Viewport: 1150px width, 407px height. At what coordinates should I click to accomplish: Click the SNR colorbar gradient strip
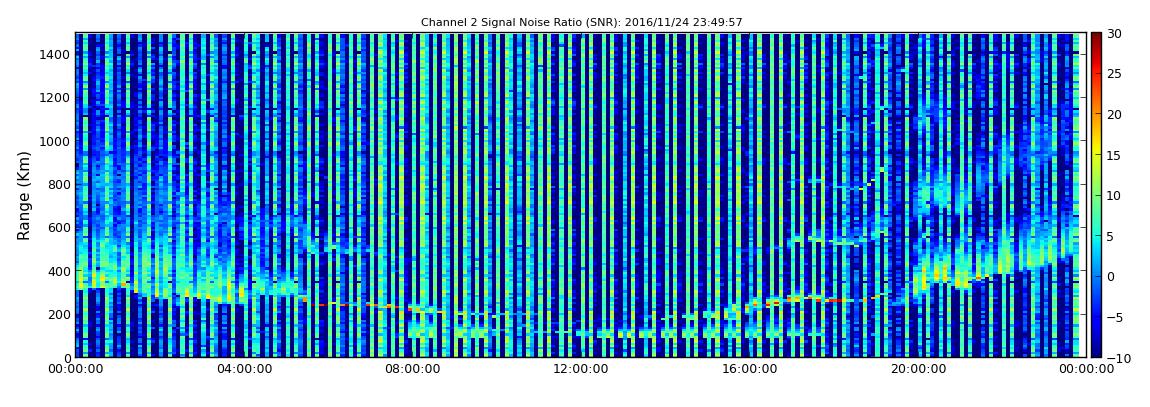point(1096,195)
